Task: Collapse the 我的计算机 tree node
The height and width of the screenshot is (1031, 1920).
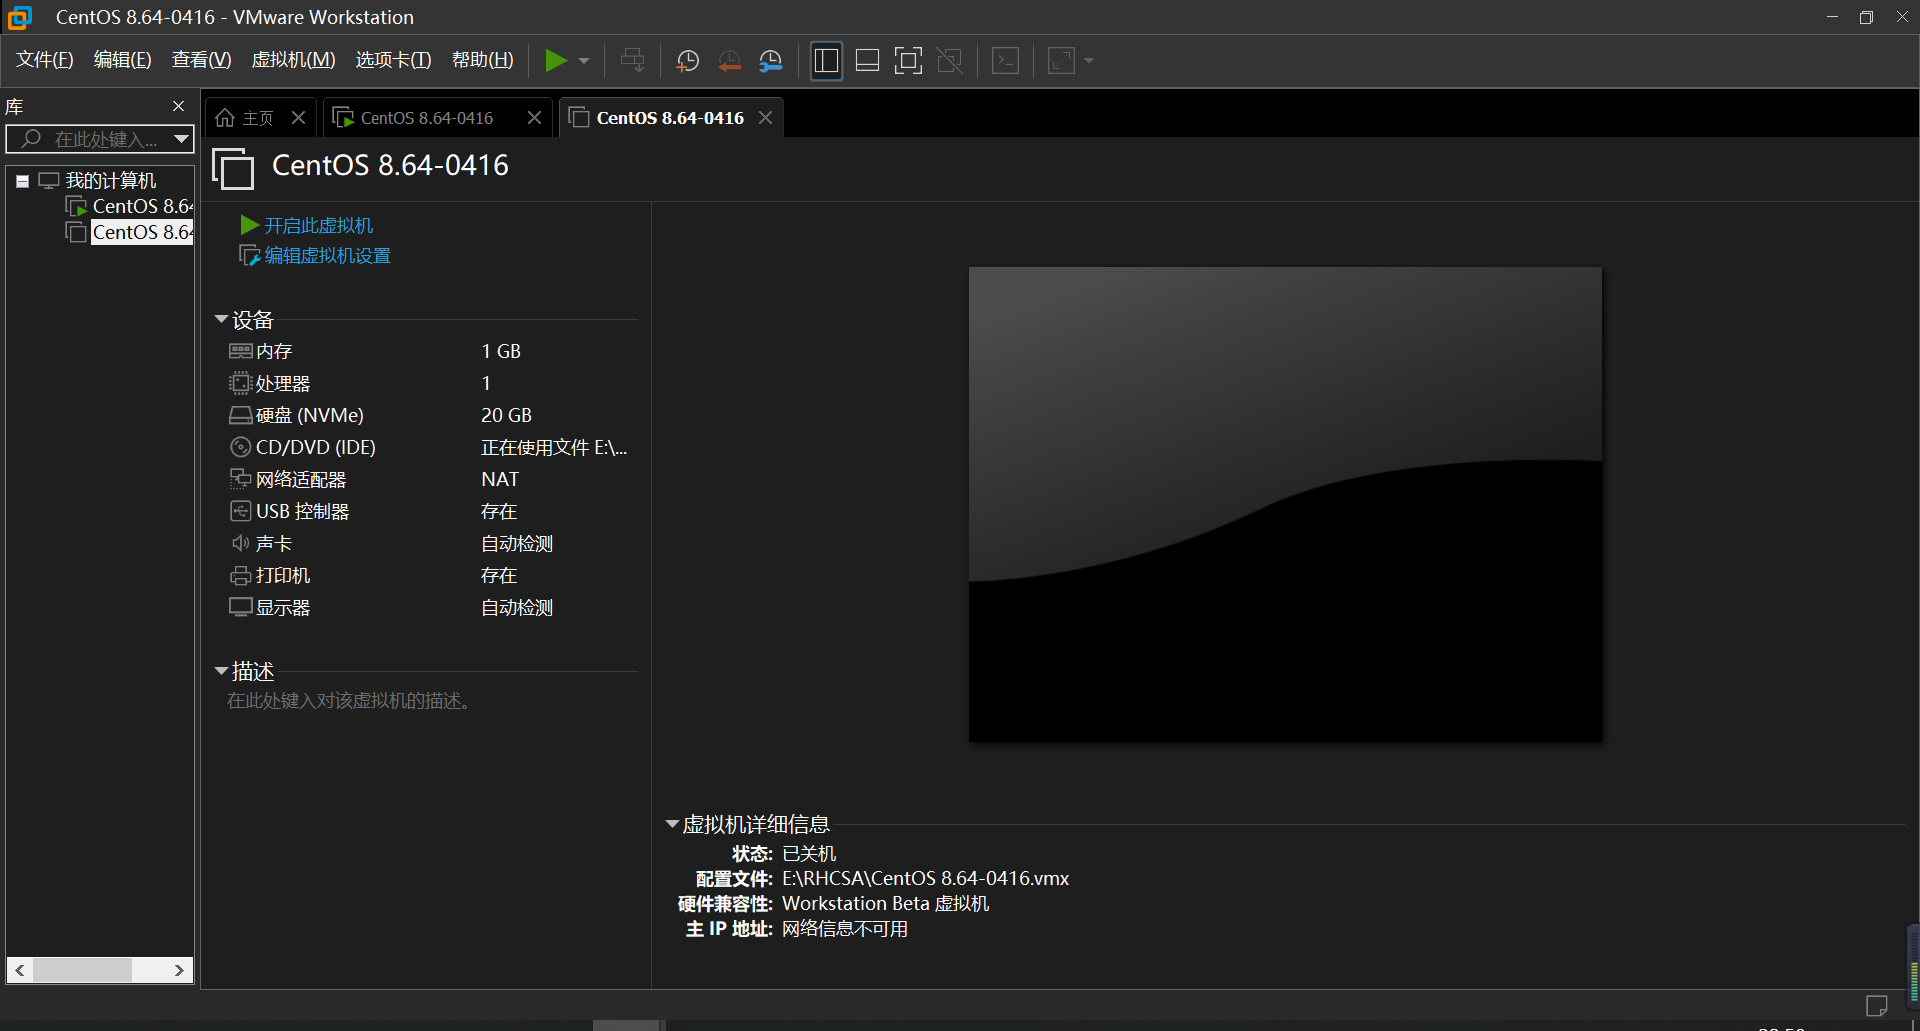Action: [22, 181]
